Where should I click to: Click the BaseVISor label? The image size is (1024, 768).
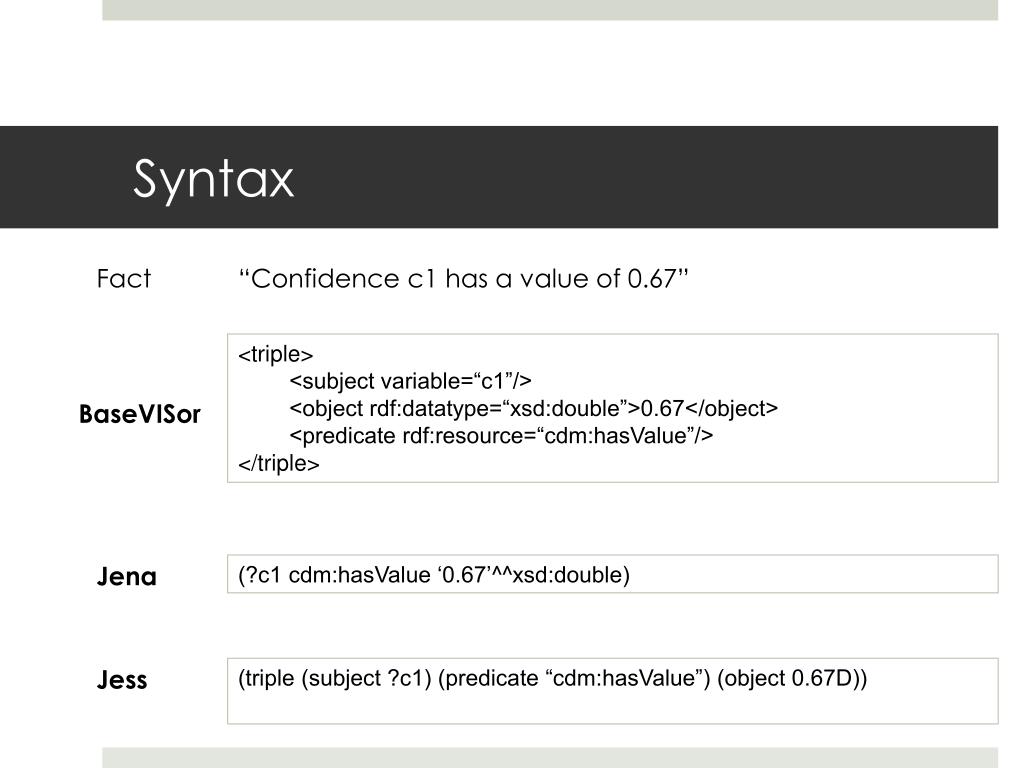139,414
